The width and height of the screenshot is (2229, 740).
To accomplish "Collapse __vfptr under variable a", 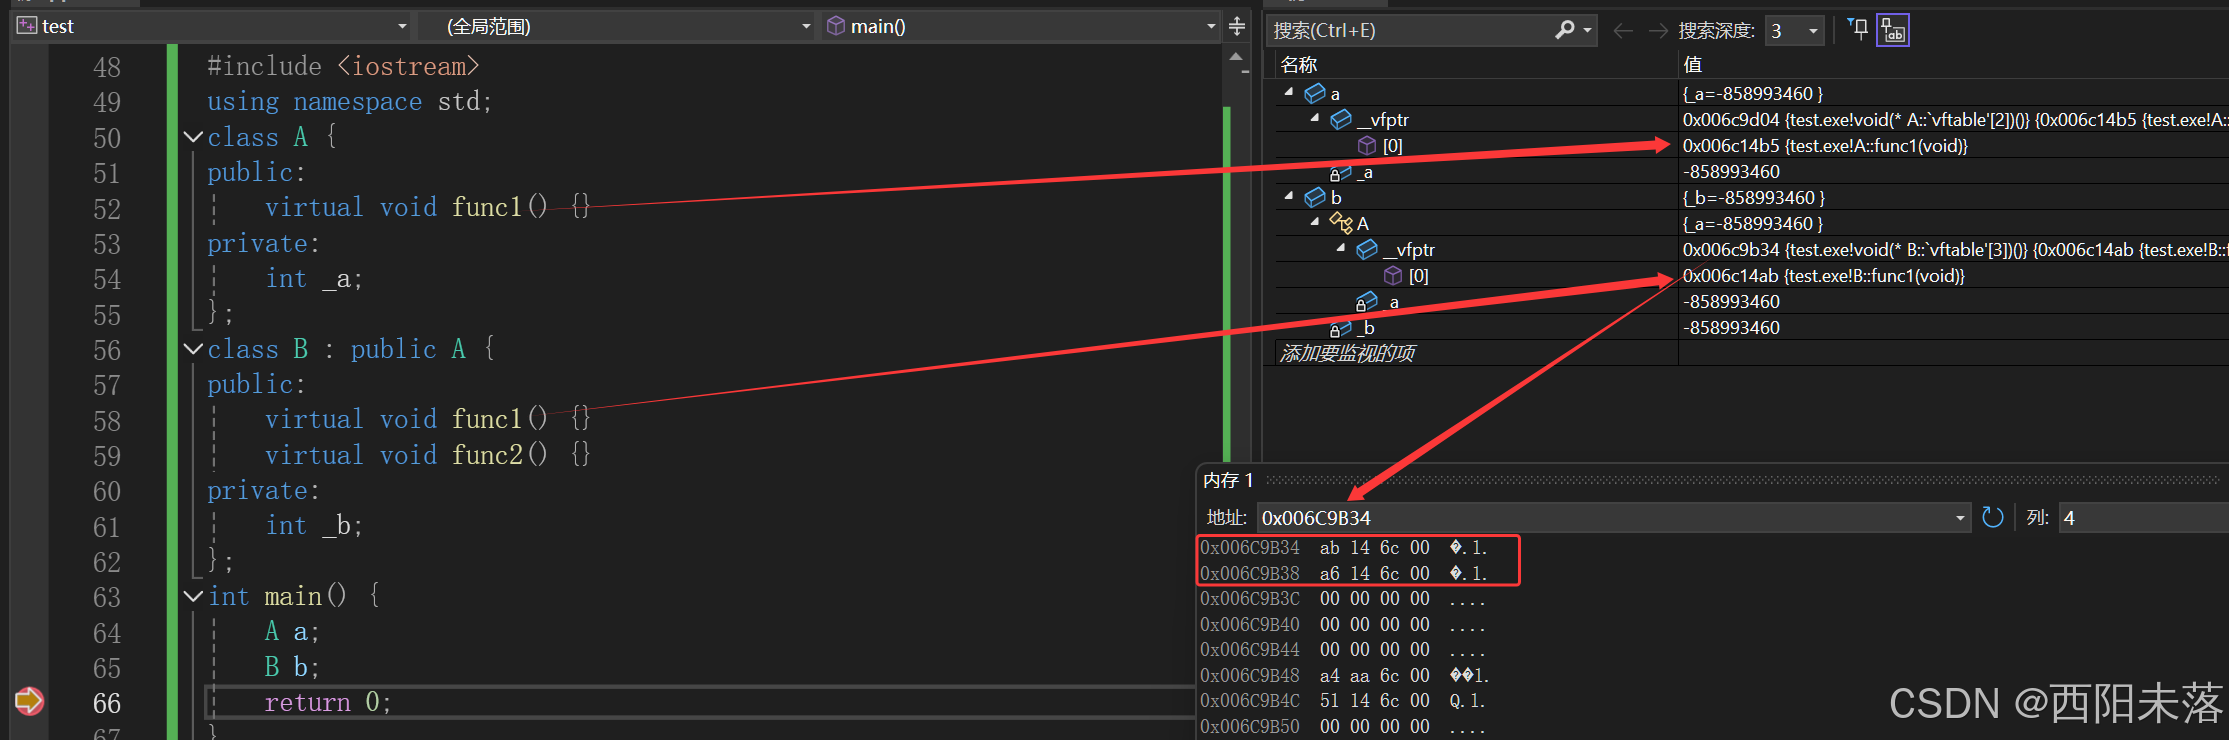I will [1315, 118].
